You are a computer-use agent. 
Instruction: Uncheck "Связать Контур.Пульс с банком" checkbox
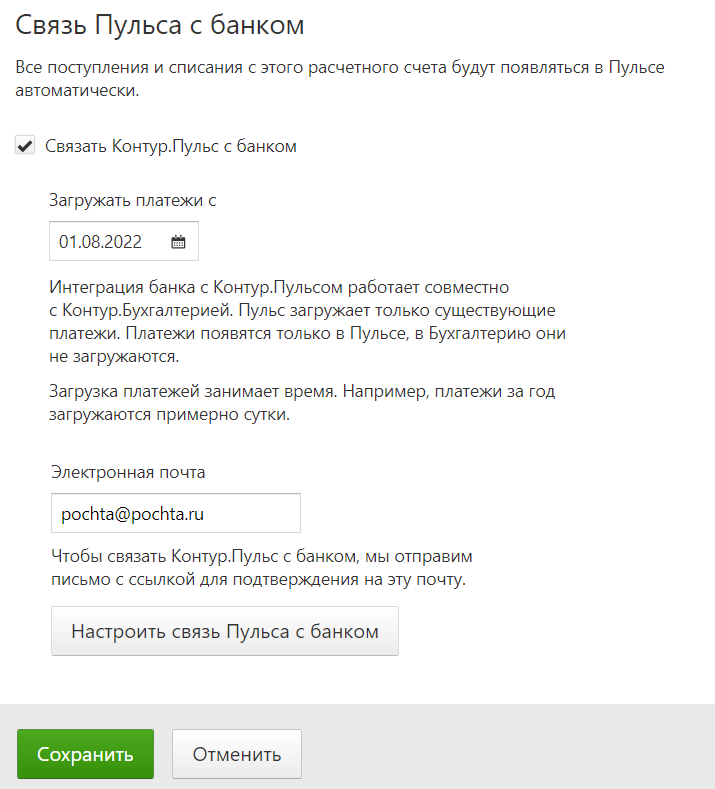[25, 146]
